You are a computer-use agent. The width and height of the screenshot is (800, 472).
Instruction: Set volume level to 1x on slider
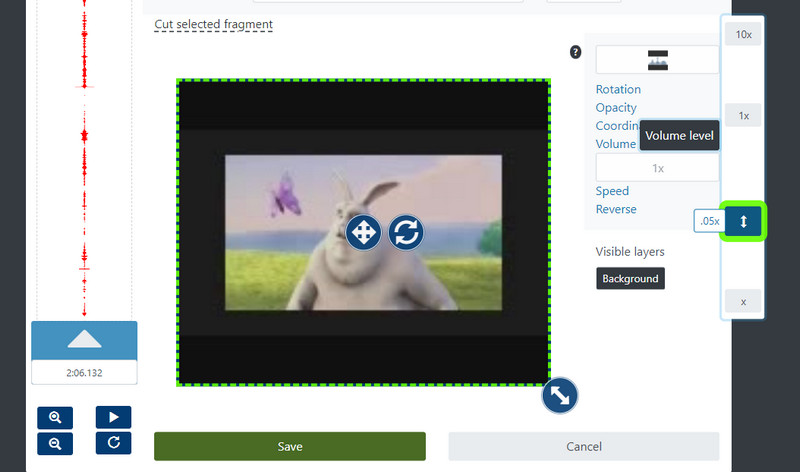(743, 116)
